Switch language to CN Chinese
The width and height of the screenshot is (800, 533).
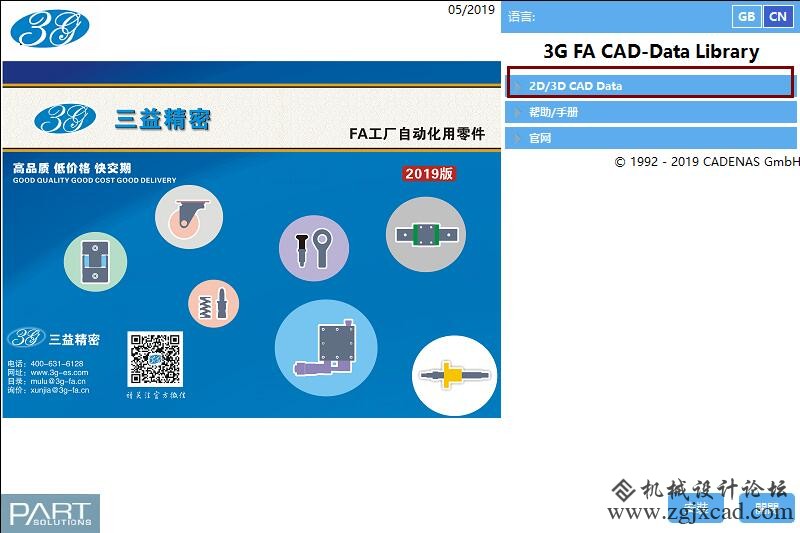pos(778,16)
